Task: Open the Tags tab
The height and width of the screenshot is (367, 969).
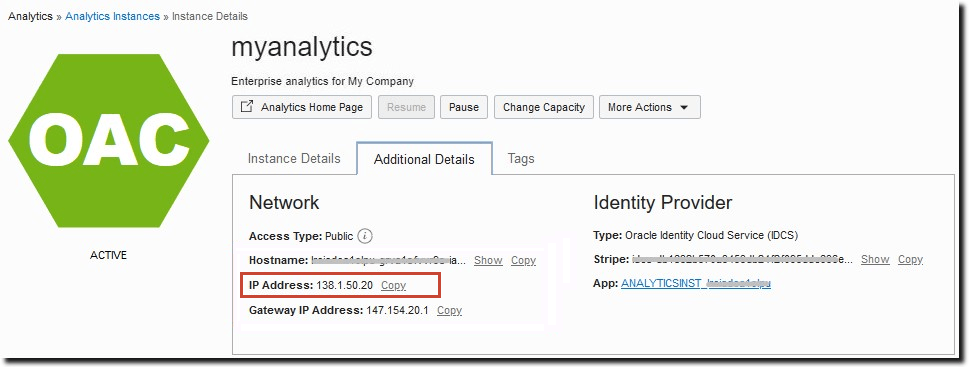Action: point(521,159)
